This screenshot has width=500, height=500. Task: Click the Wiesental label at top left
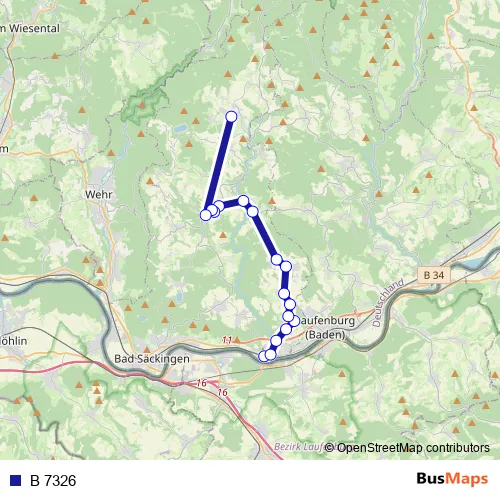pyautogui.click(x=32, y=29)
